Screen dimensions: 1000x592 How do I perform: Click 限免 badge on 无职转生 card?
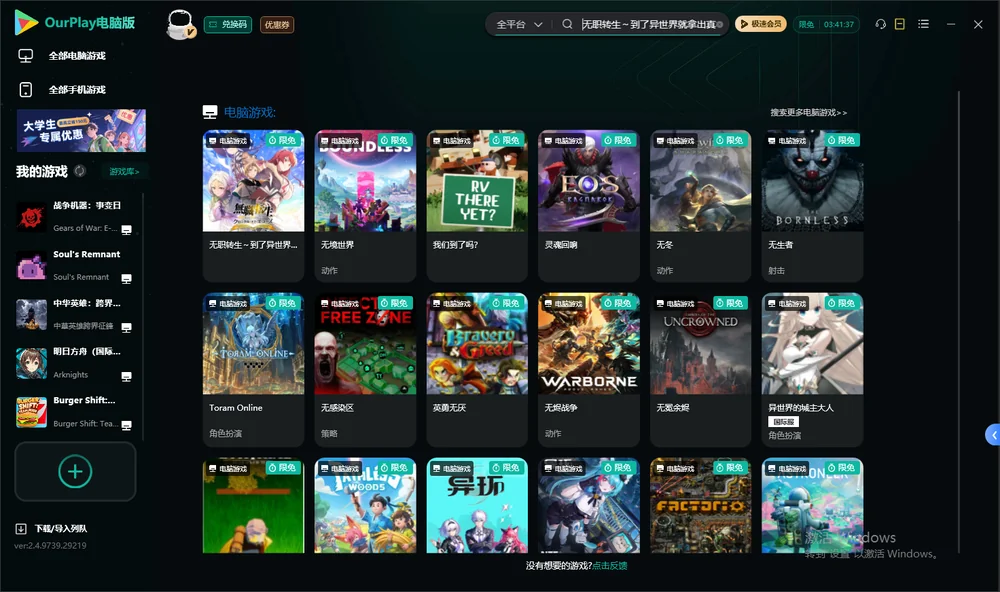(283, 140)
